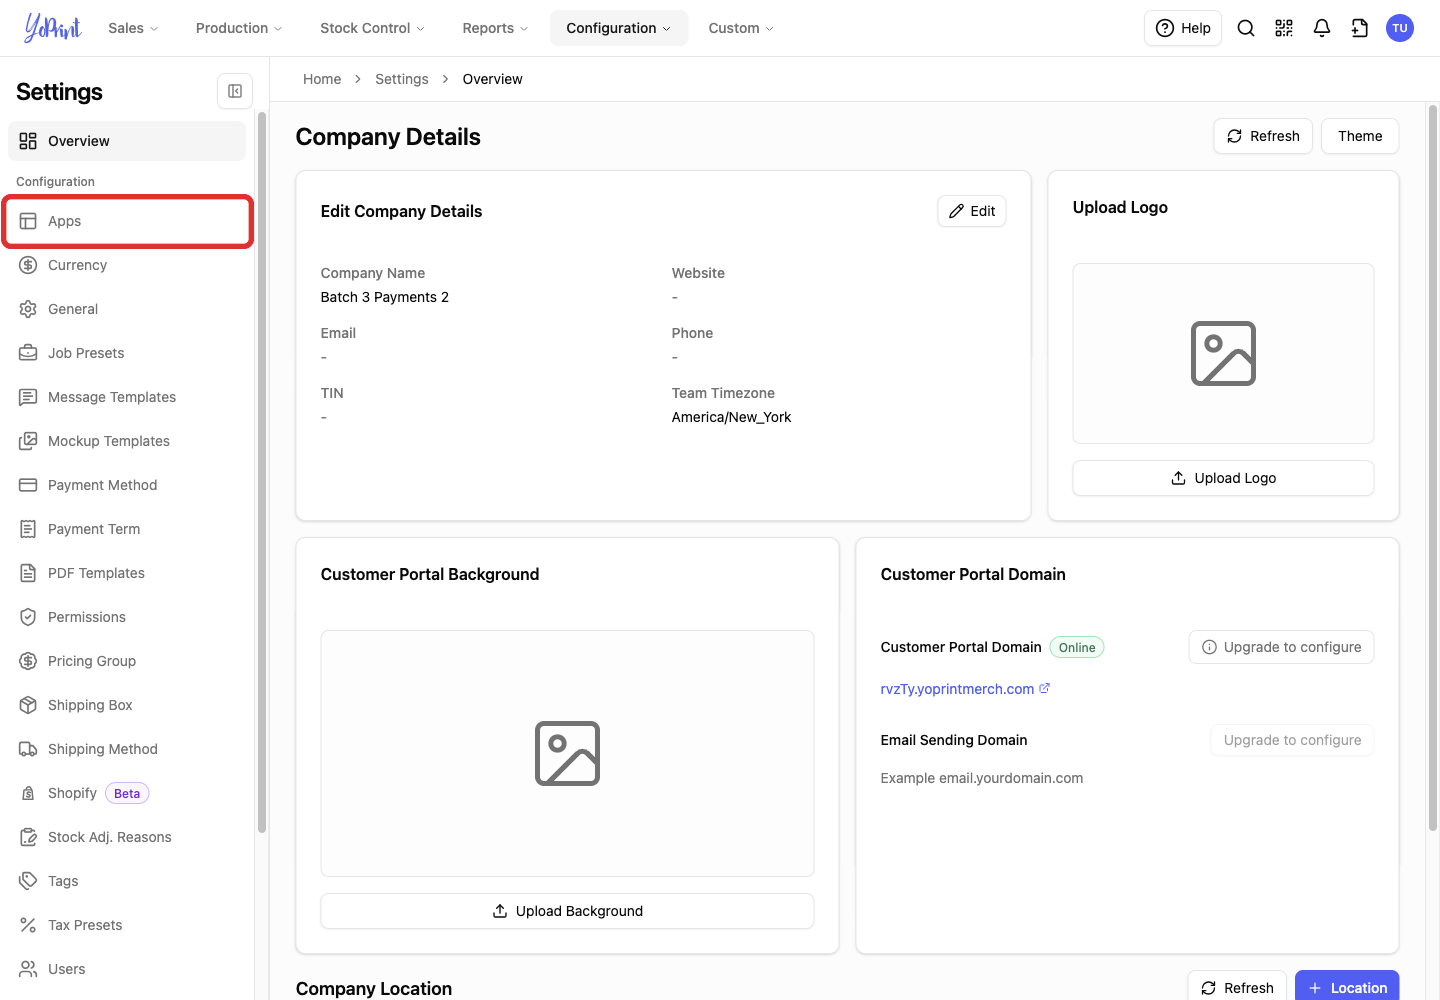Open the QR code scanner icon
1440x1000 pixels.
[1284, 28]
